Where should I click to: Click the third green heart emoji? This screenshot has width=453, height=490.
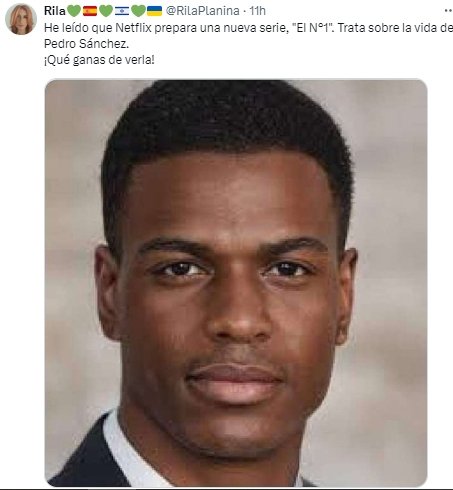click(x=138, y=11)
